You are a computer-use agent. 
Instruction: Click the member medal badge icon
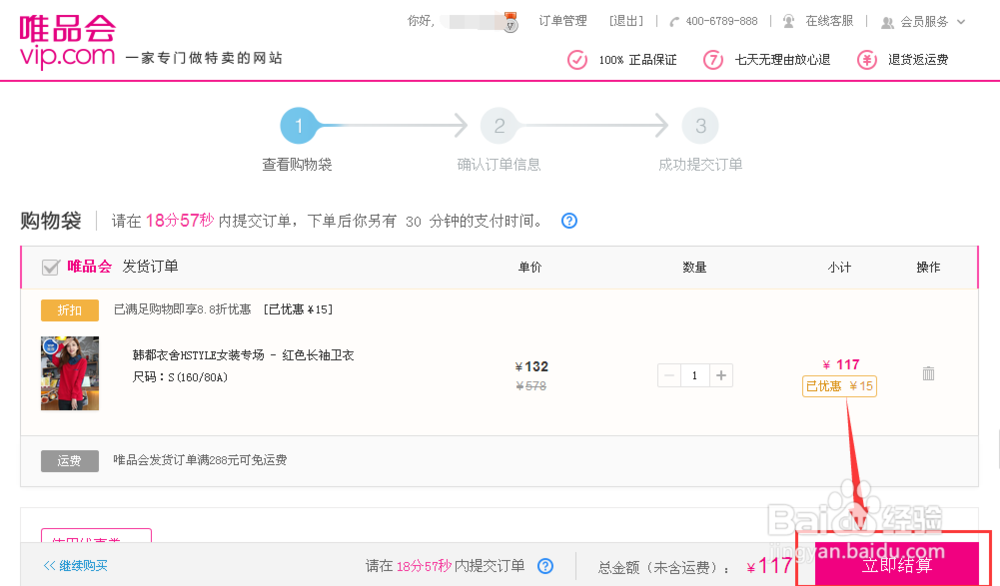(510, 21)
